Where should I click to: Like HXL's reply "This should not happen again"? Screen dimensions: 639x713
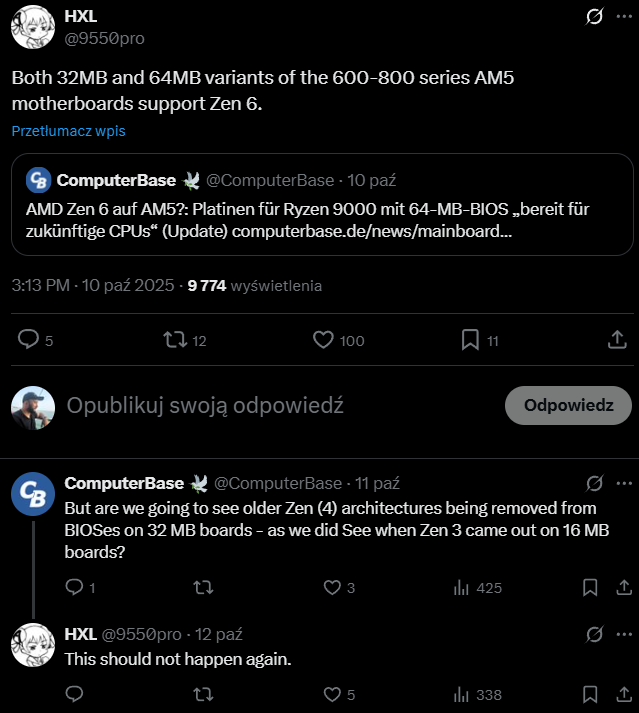(x=332, y=694)
